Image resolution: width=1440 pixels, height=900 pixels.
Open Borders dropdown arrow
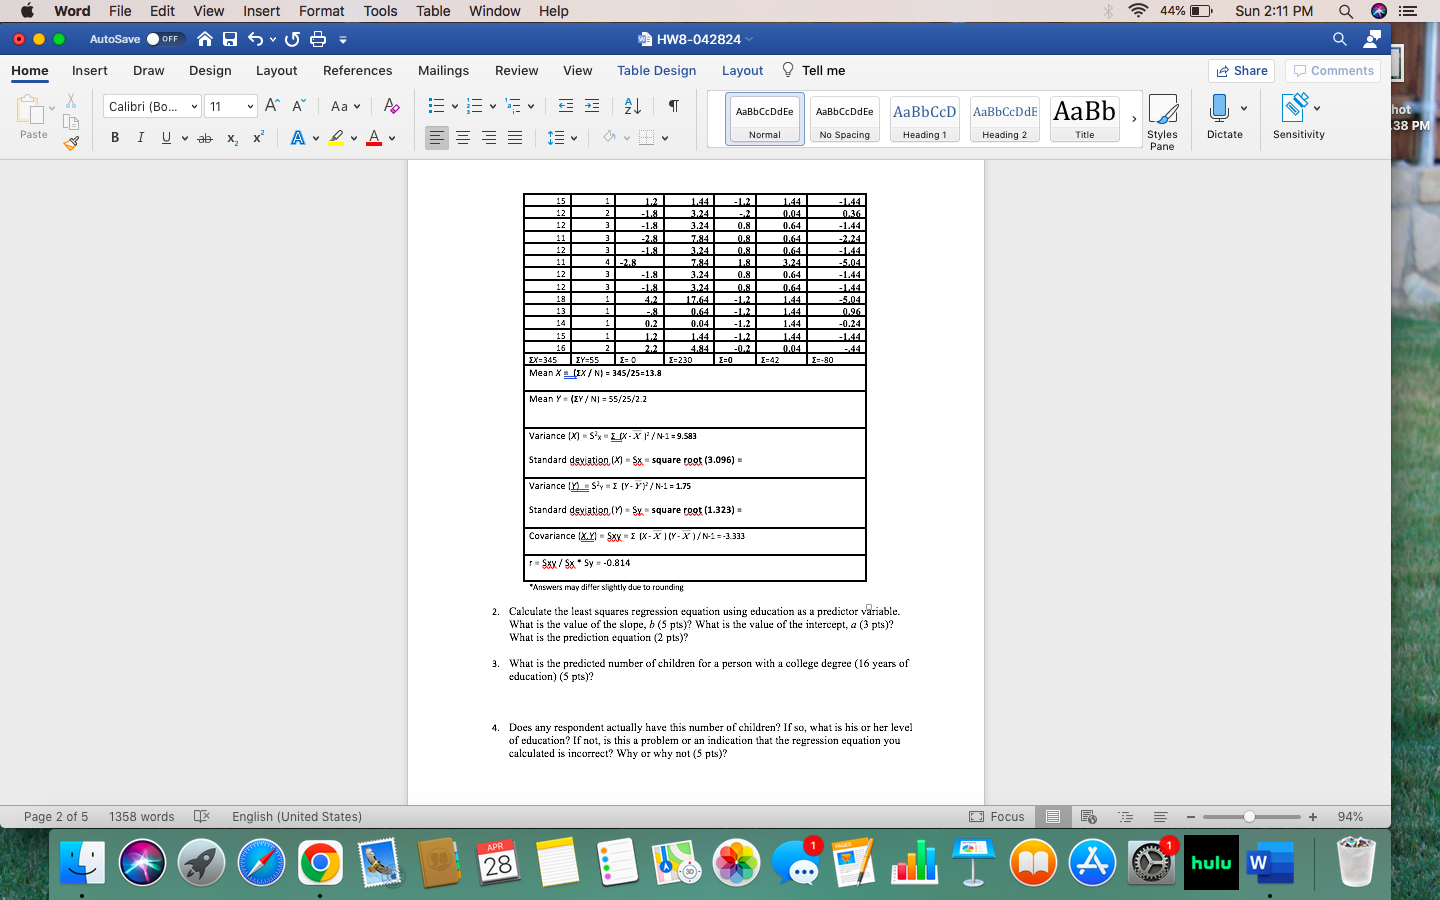(665, 138)
